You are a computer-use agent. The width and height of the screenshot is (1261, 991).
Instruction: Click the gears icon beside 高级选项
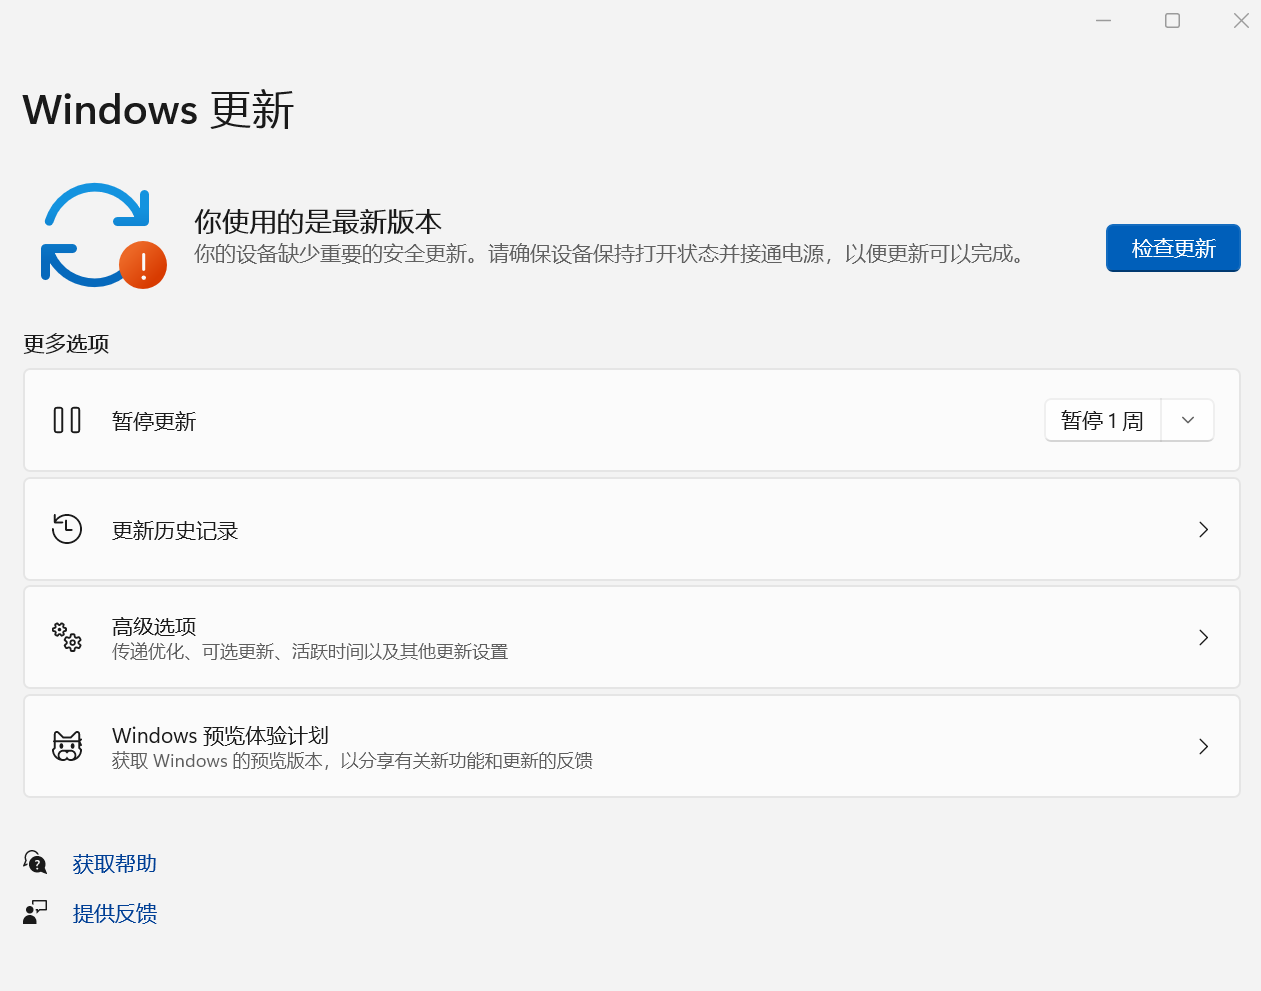pyautogui.click(x=67, y=637)
